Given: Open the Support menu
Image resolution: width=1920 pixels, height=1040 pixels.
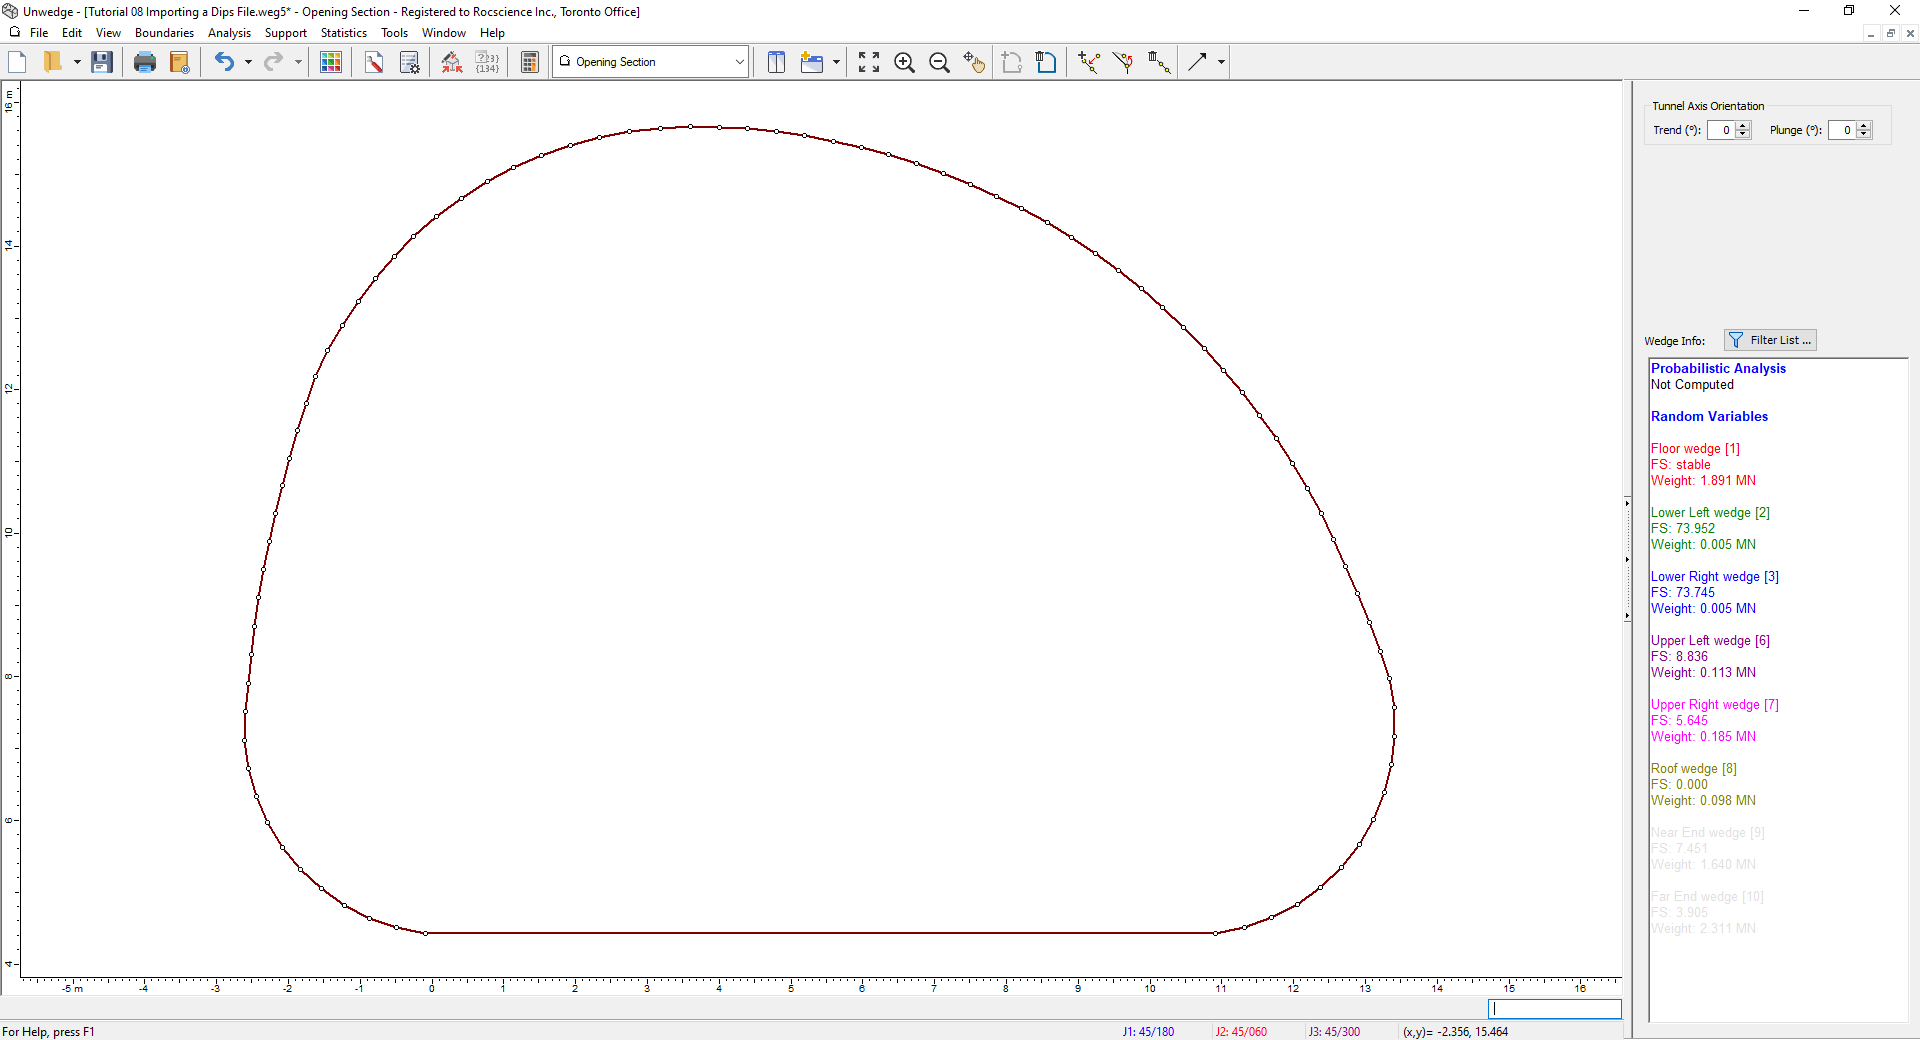Looking at the screenshot, I should pos(286,33).
